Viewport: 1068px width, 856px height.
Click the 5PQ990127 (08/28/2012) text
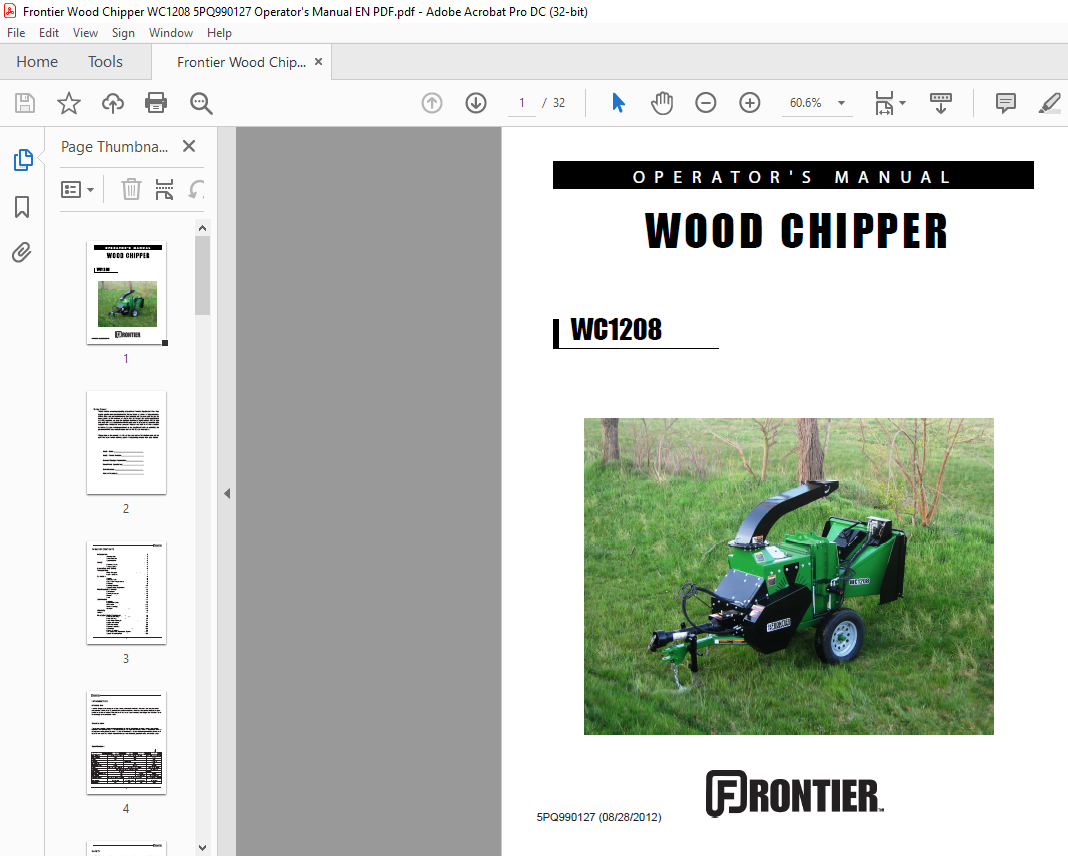[599, 817]
